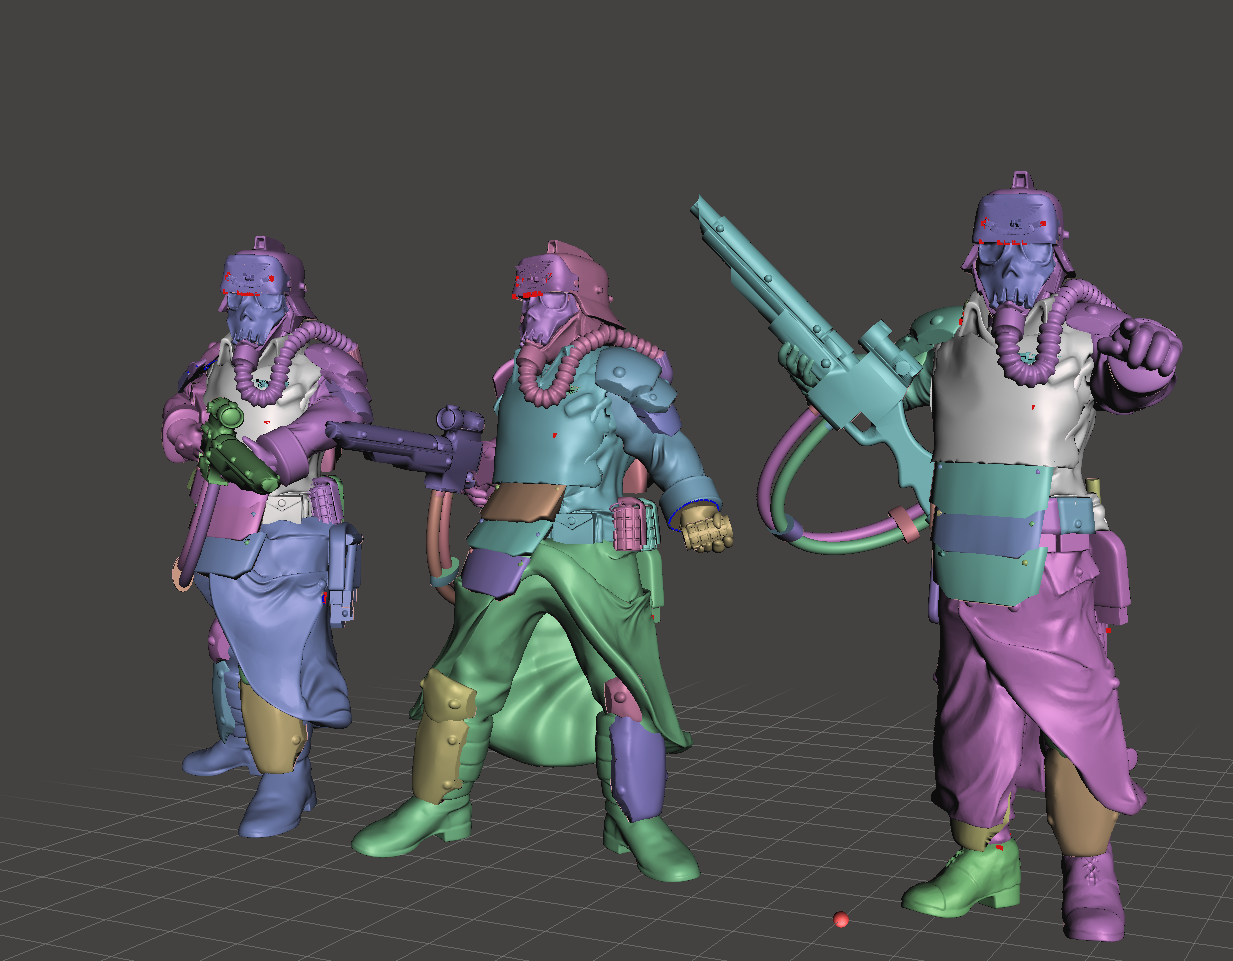Select the middle figure's tan shin guard
1233x961 pixels.
click(444, 736)
